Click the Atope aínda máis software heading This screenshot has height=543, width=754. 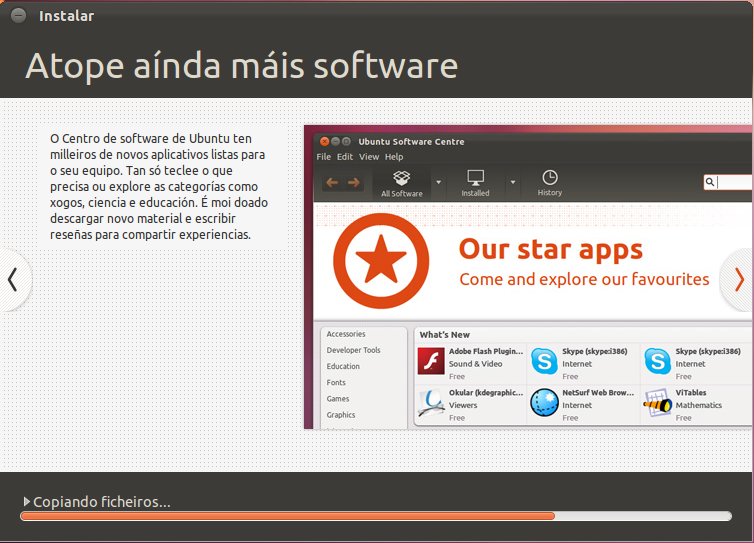[241, 65]
